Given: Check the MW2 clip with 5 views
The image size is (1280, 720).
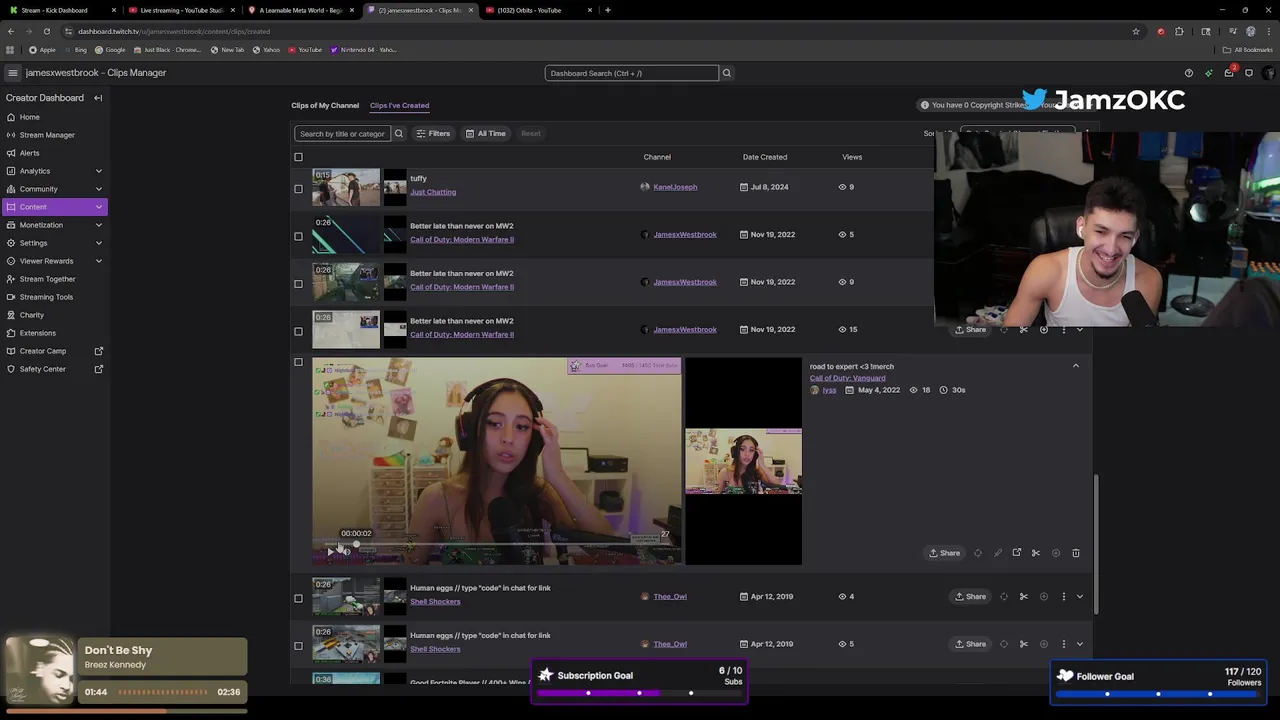Looking at the screenshot, I should [298, 237].
